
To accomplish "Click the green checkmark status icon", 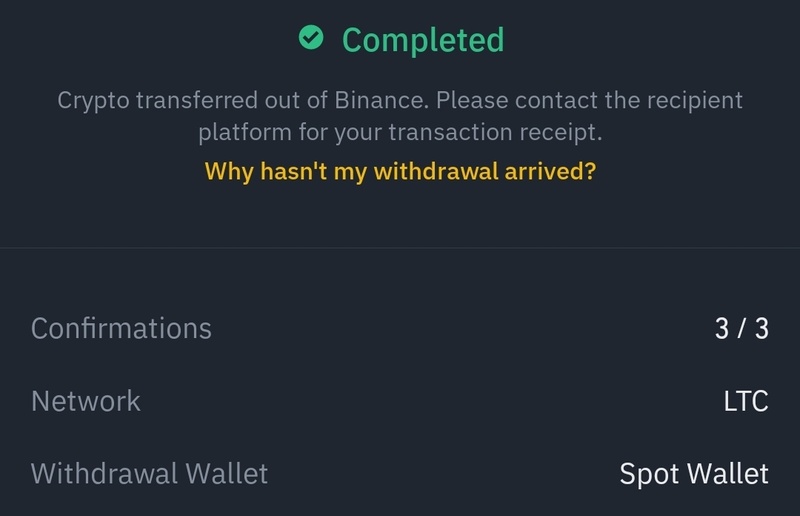I will (312, 39).
